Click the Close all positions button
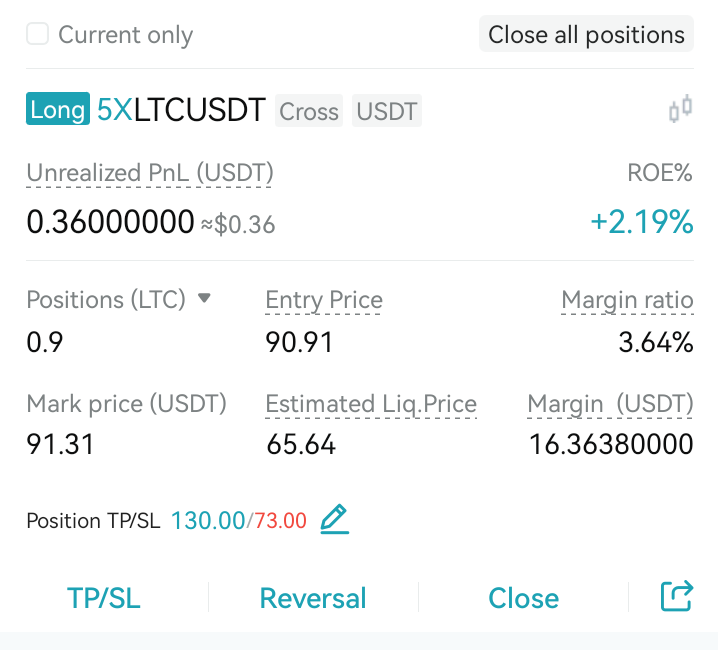Screen dimensions: 718x658 tap(586, 34)
